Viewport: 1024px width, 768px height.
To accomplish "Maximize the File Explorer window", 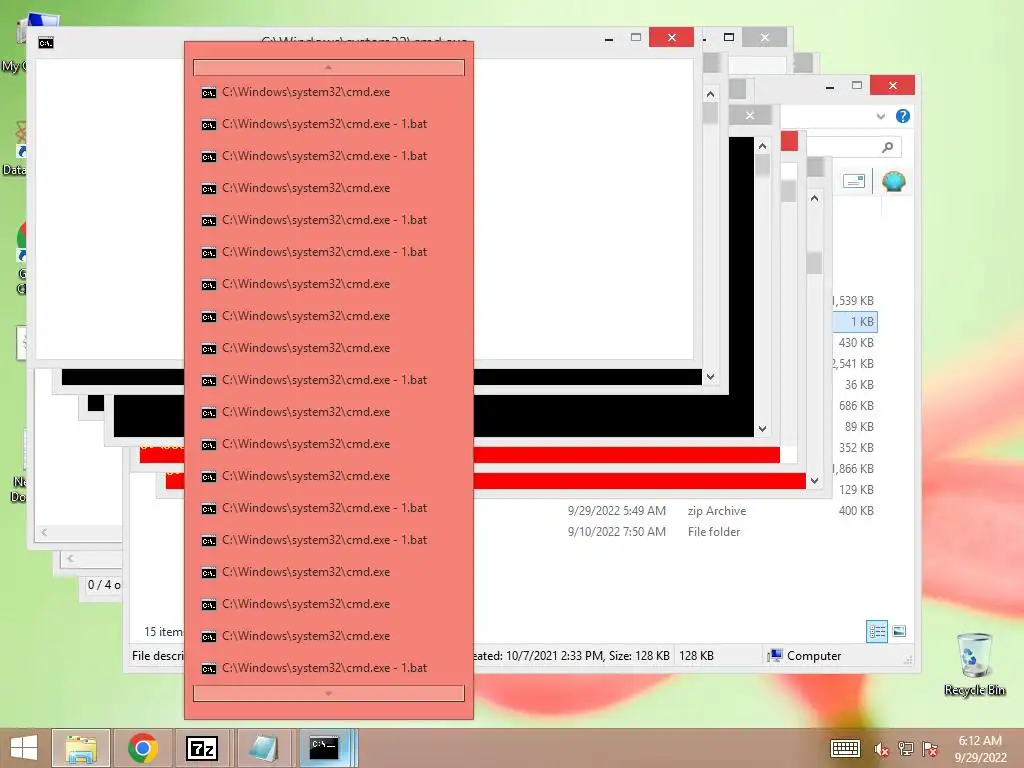I will [x=857, y=86].
